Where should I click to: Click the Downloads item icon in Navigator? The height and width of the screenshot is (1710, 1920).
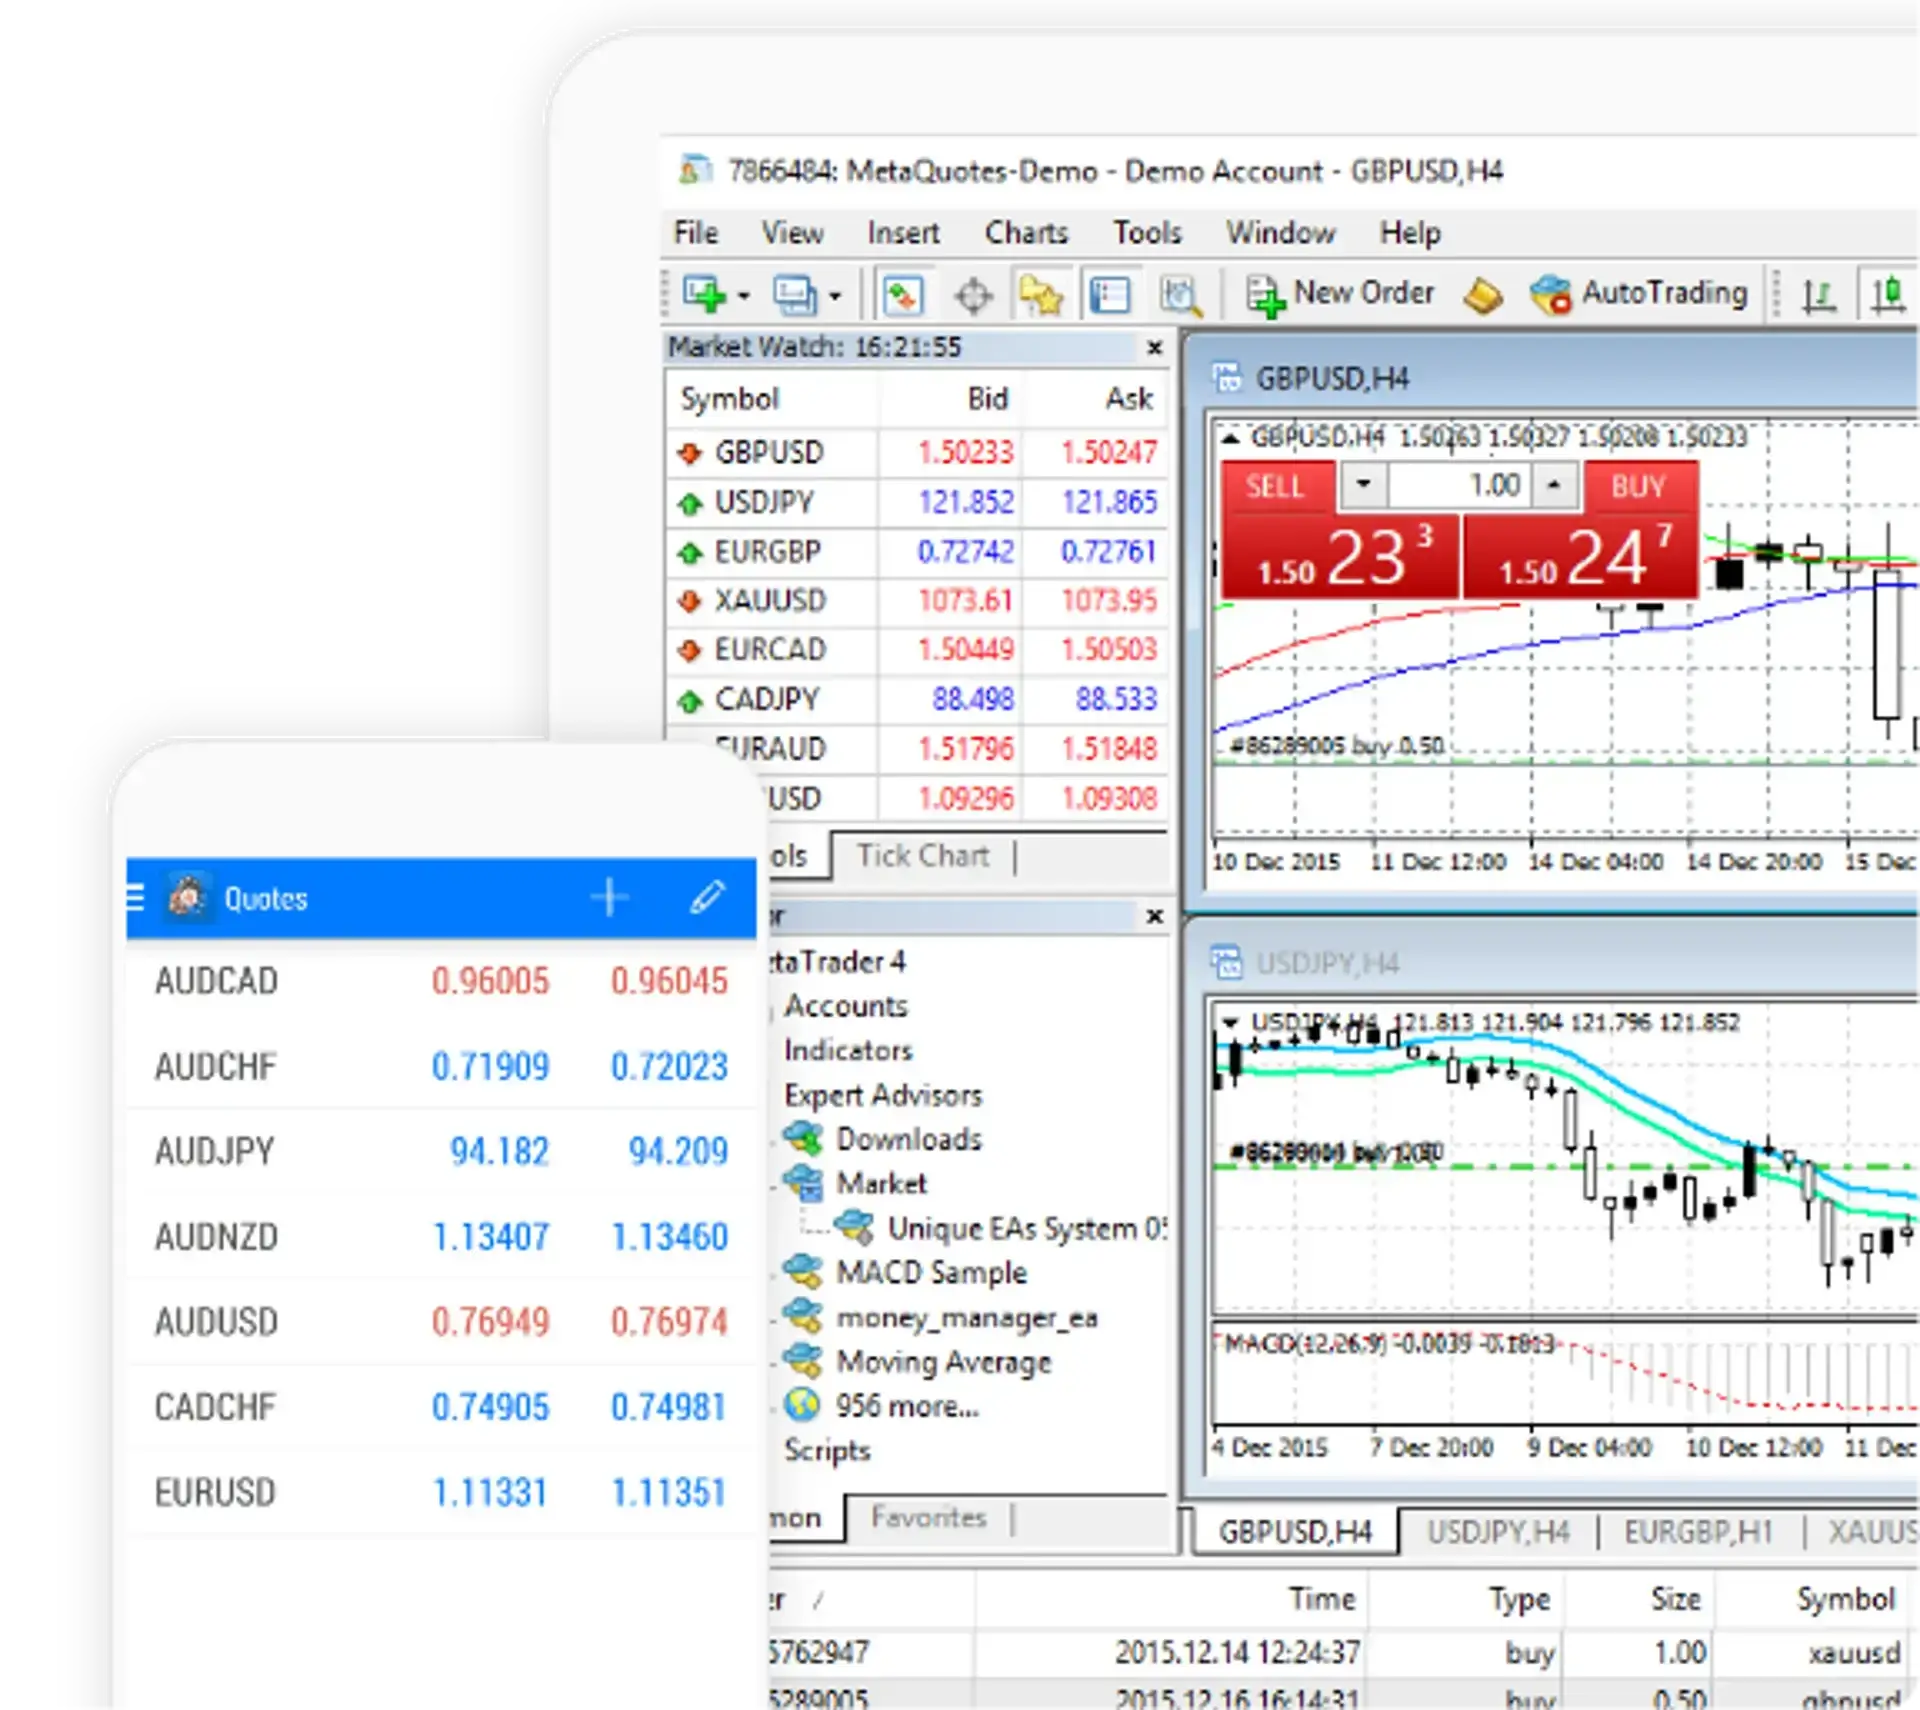click(x=802, y=1139)
